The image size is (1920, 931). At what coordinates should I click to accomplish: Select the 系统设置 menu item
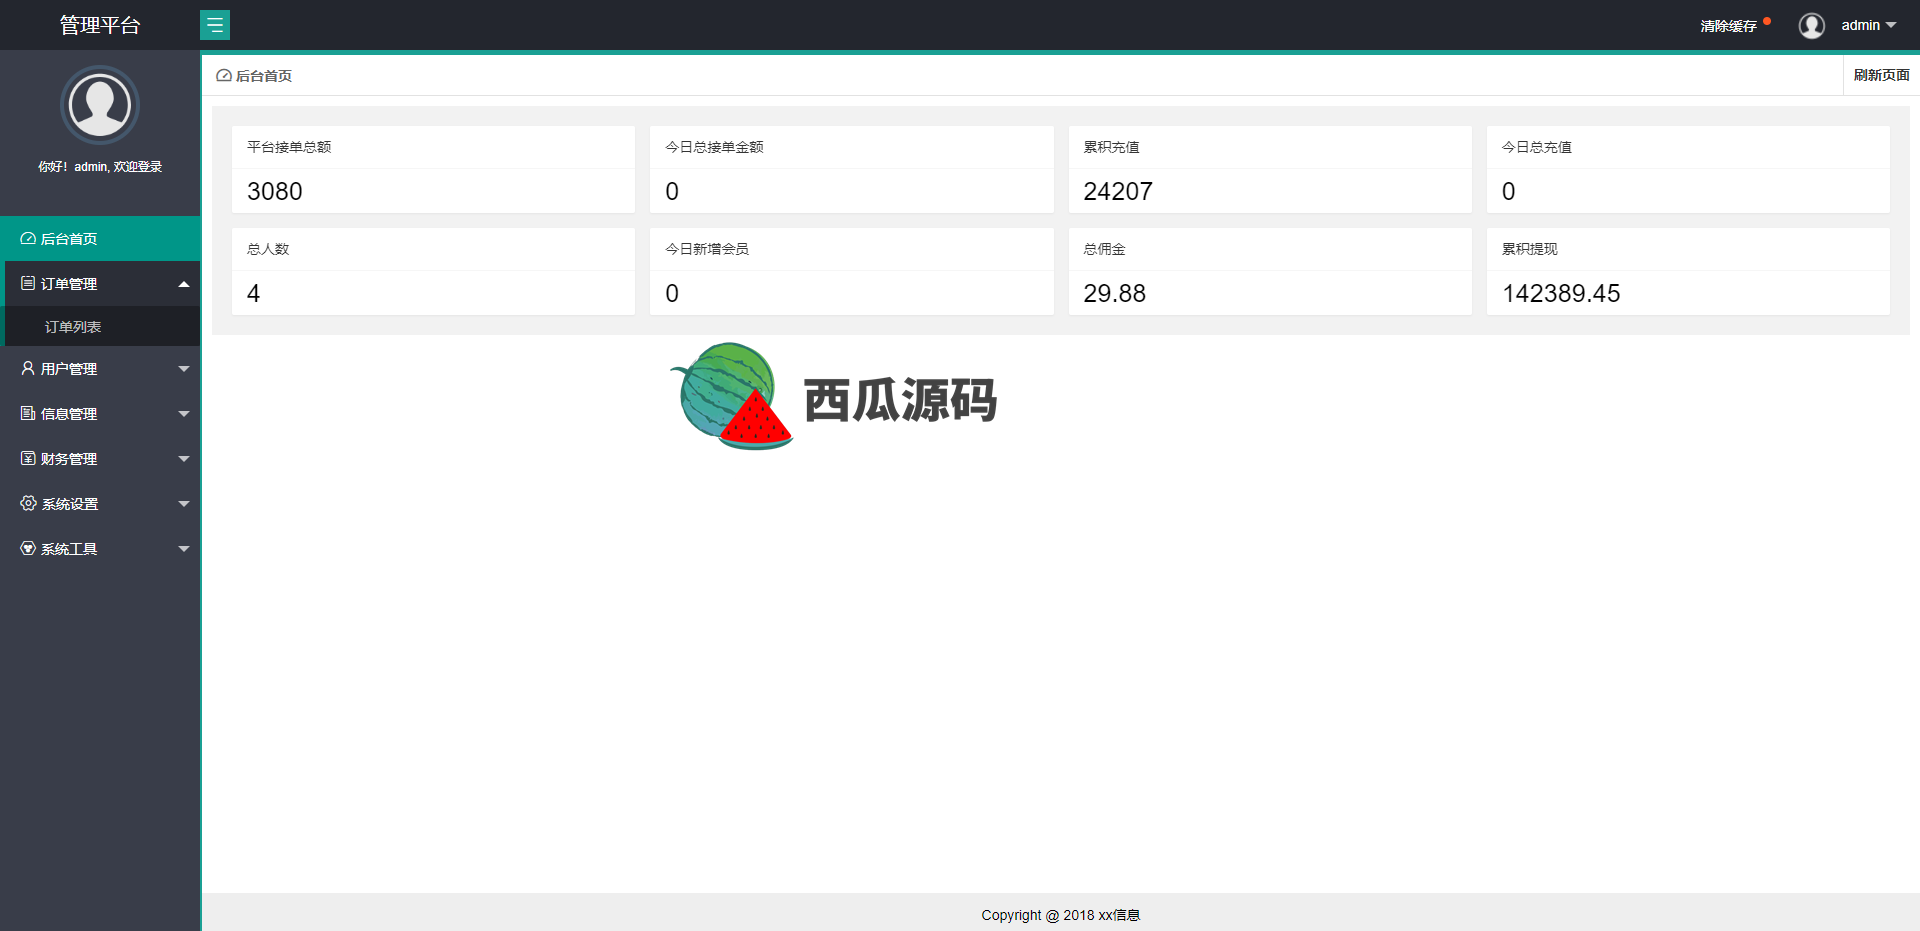[x=100, y=504]
